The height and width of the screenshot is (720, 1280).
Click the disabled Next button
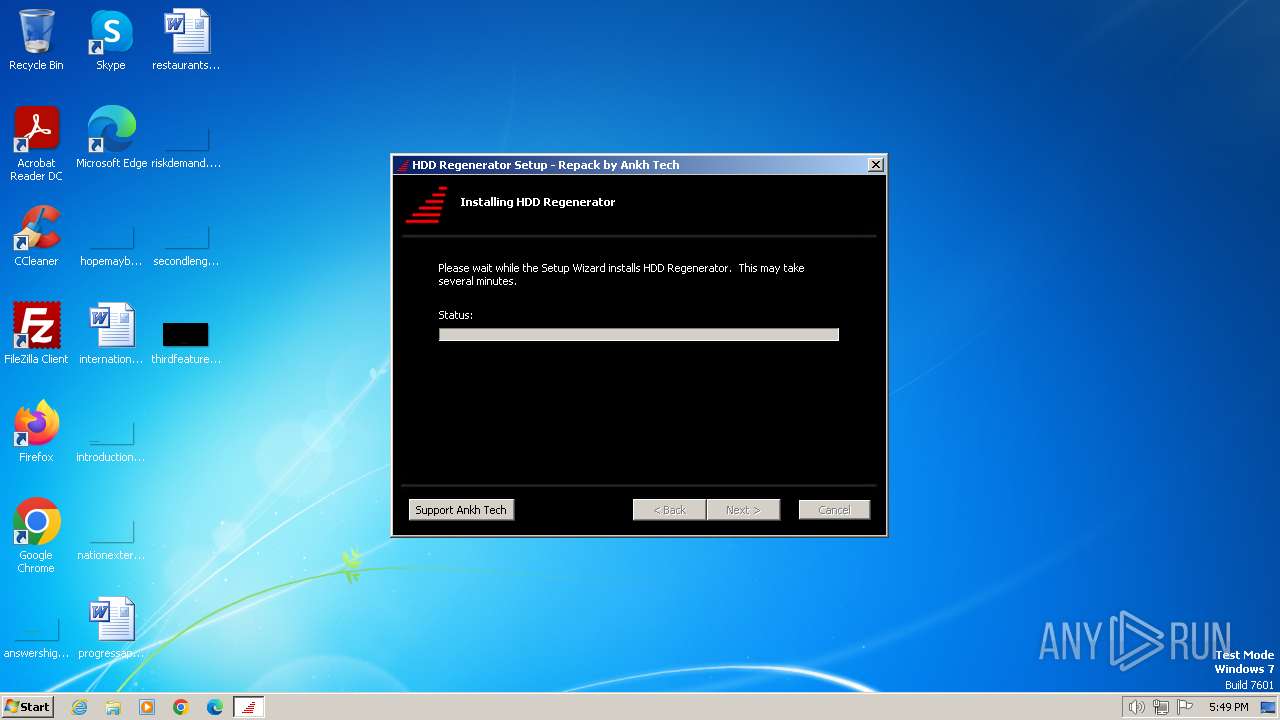click(x=743, y=510)
